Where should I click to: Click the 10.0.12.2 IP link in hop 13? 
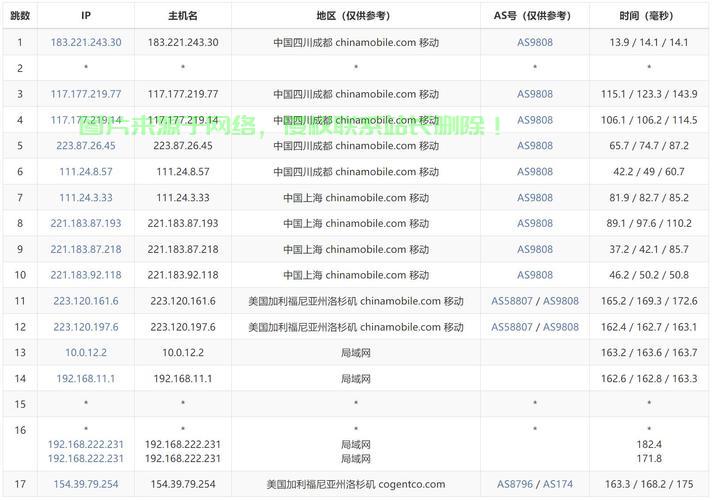point(86,353)
